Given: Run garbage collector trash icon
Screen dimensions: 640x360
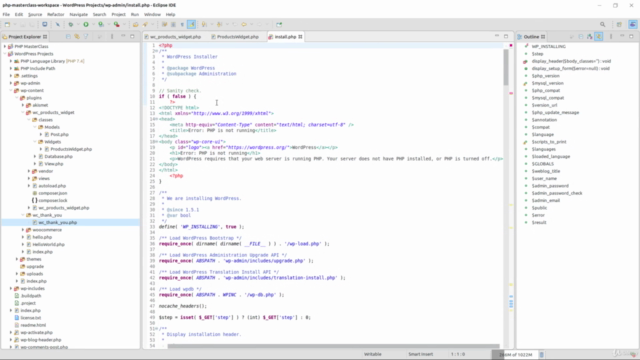Looking at the screenshot, I should click(542, 355).
